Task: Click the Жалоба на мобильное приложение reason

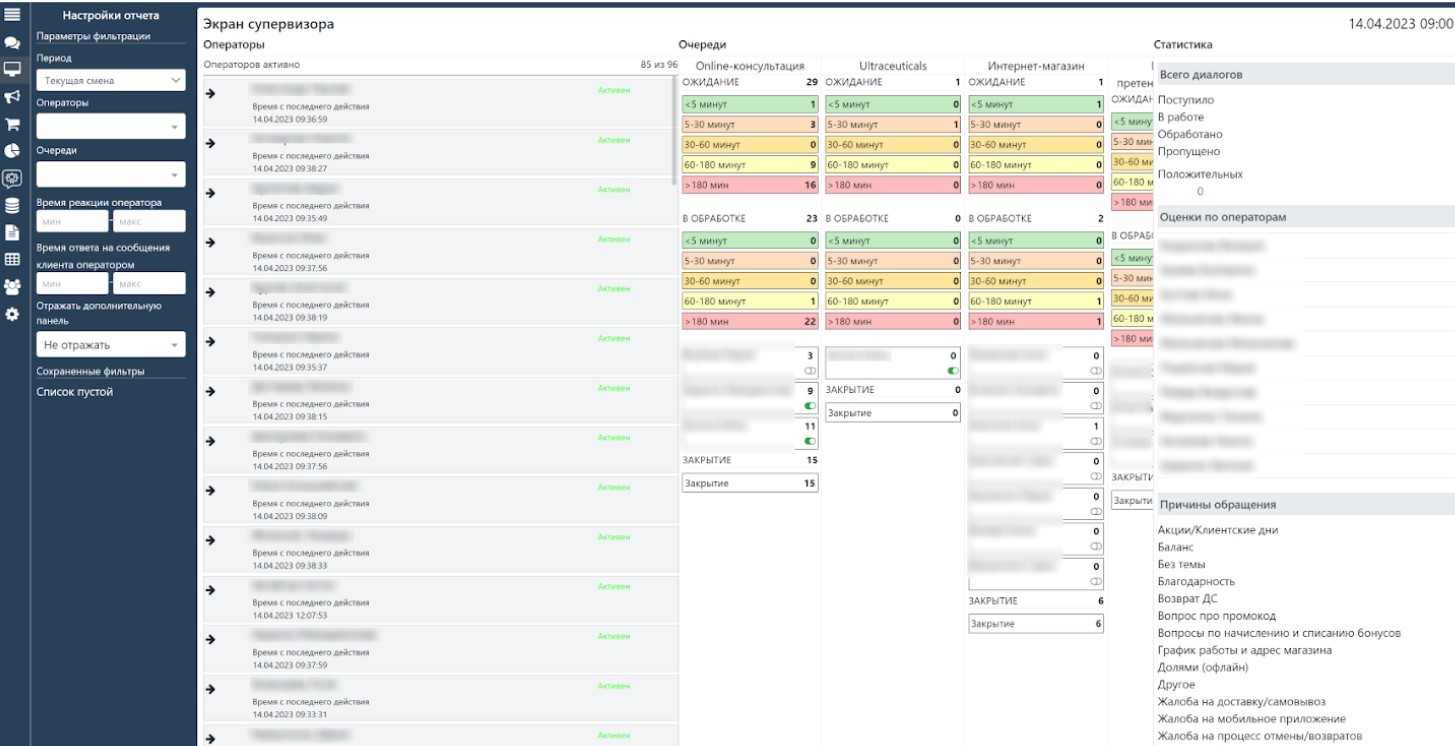Action: pos(1251,719)
